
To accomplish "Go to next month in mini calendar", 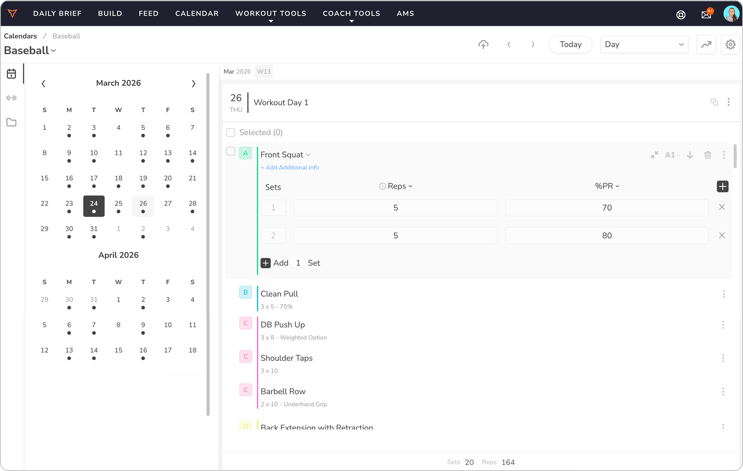I will tap(193, 83).
